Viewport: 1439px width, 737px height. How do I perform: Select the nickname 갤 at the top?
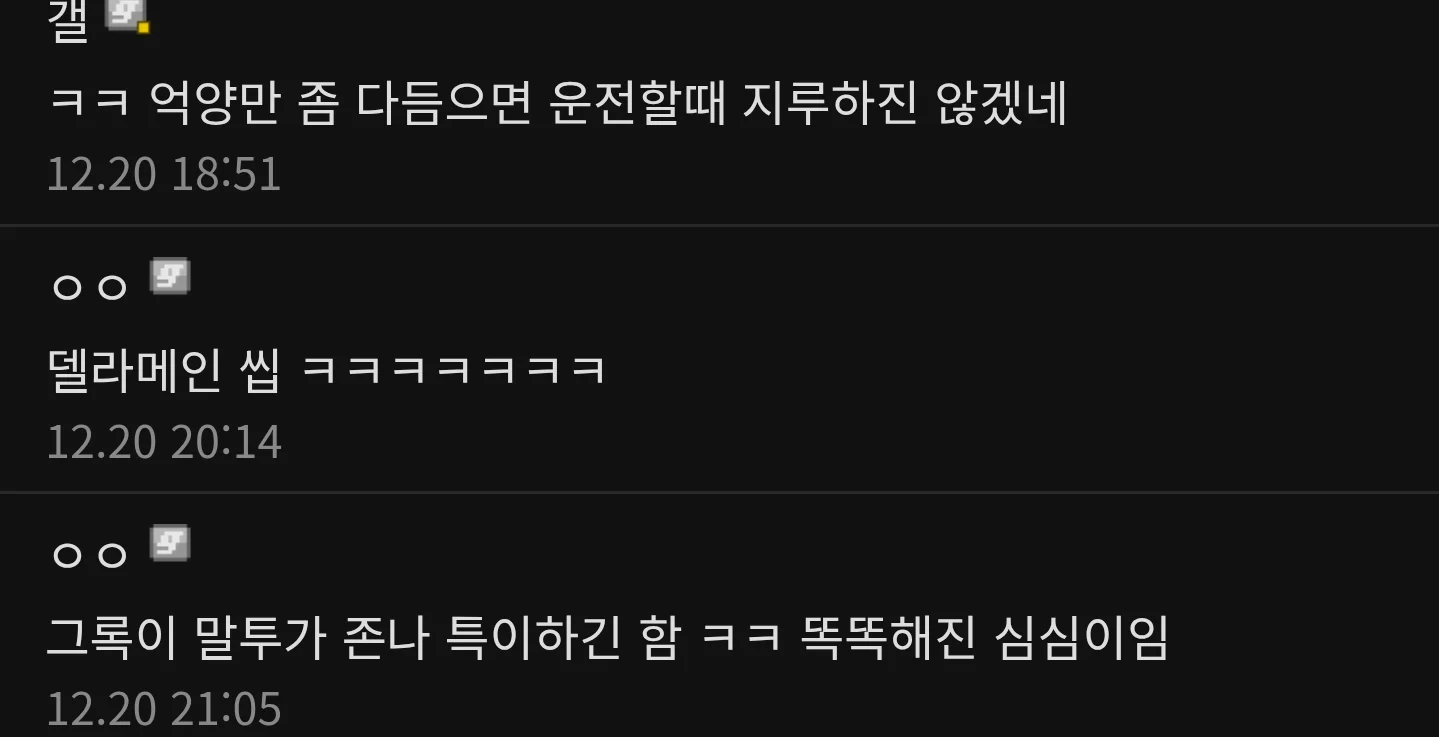(69, 20)
